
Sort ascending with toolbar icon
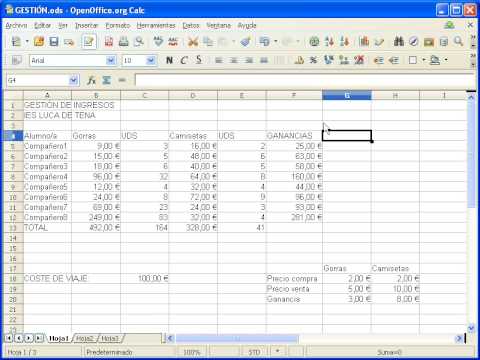pyautogui.click(x=329, y=42)
